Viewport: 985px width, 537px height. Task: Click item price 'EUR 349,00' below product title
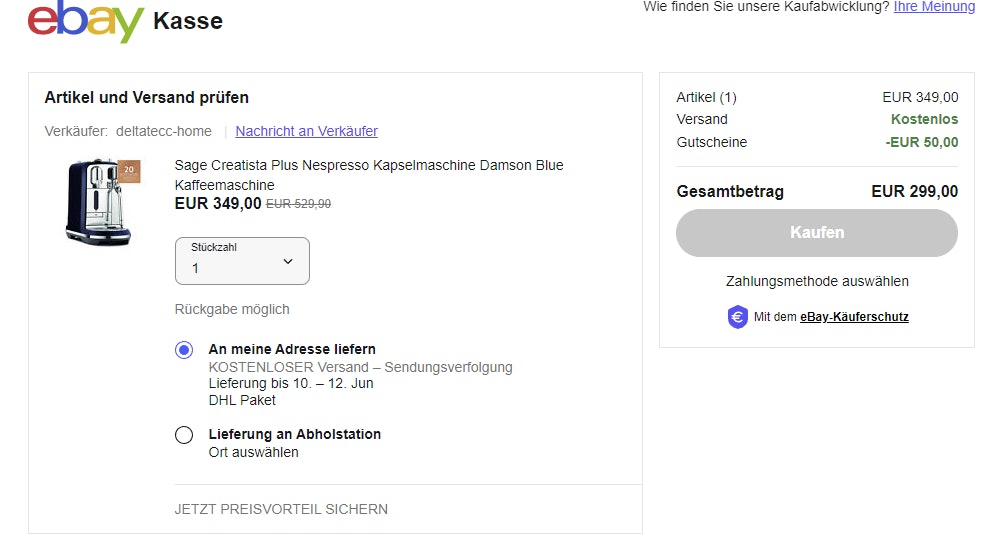pyautogui.click(x=218, y=203)
